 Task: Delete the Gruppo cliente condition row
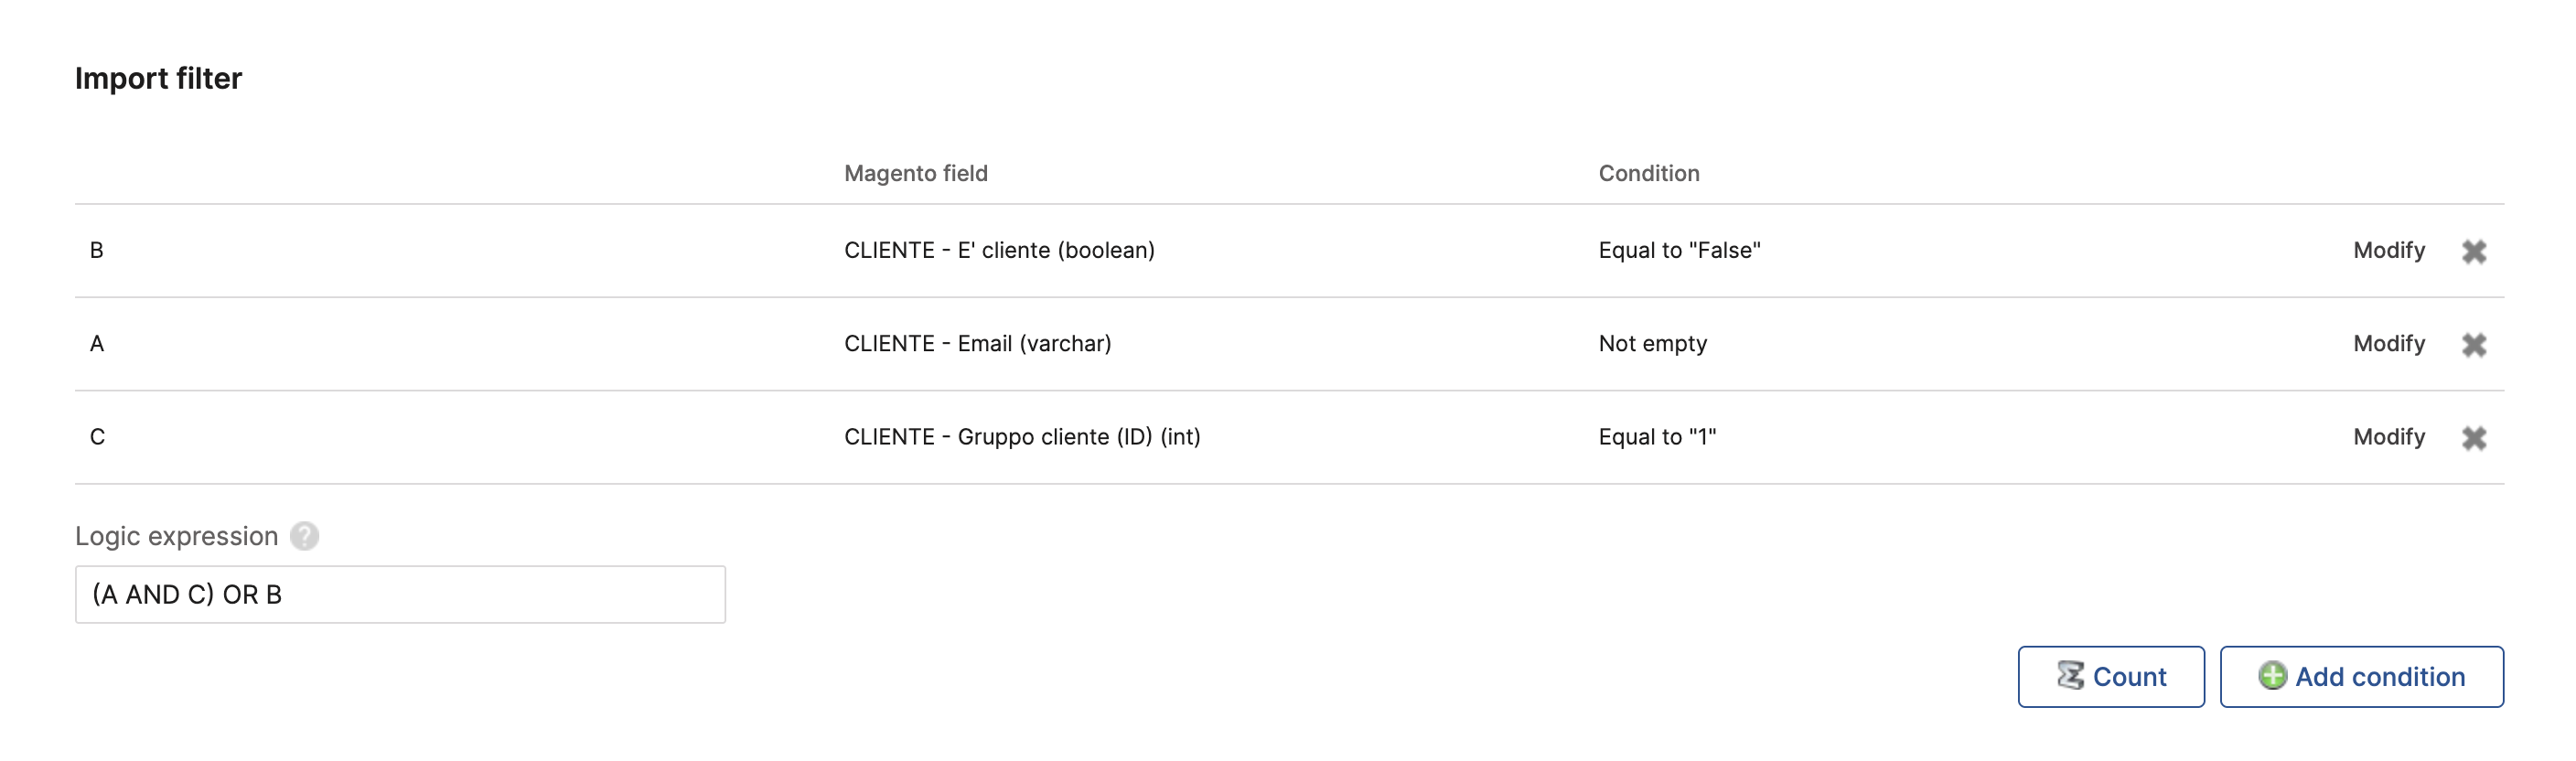pyautogui.click(x=2473, y=438)
